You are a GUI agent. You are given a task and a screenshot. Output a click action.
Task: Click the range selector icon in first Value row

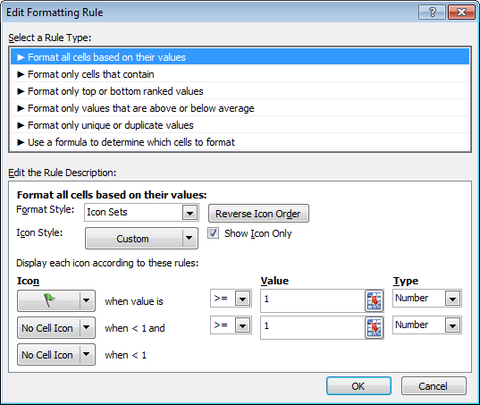[x=374, y=301]
